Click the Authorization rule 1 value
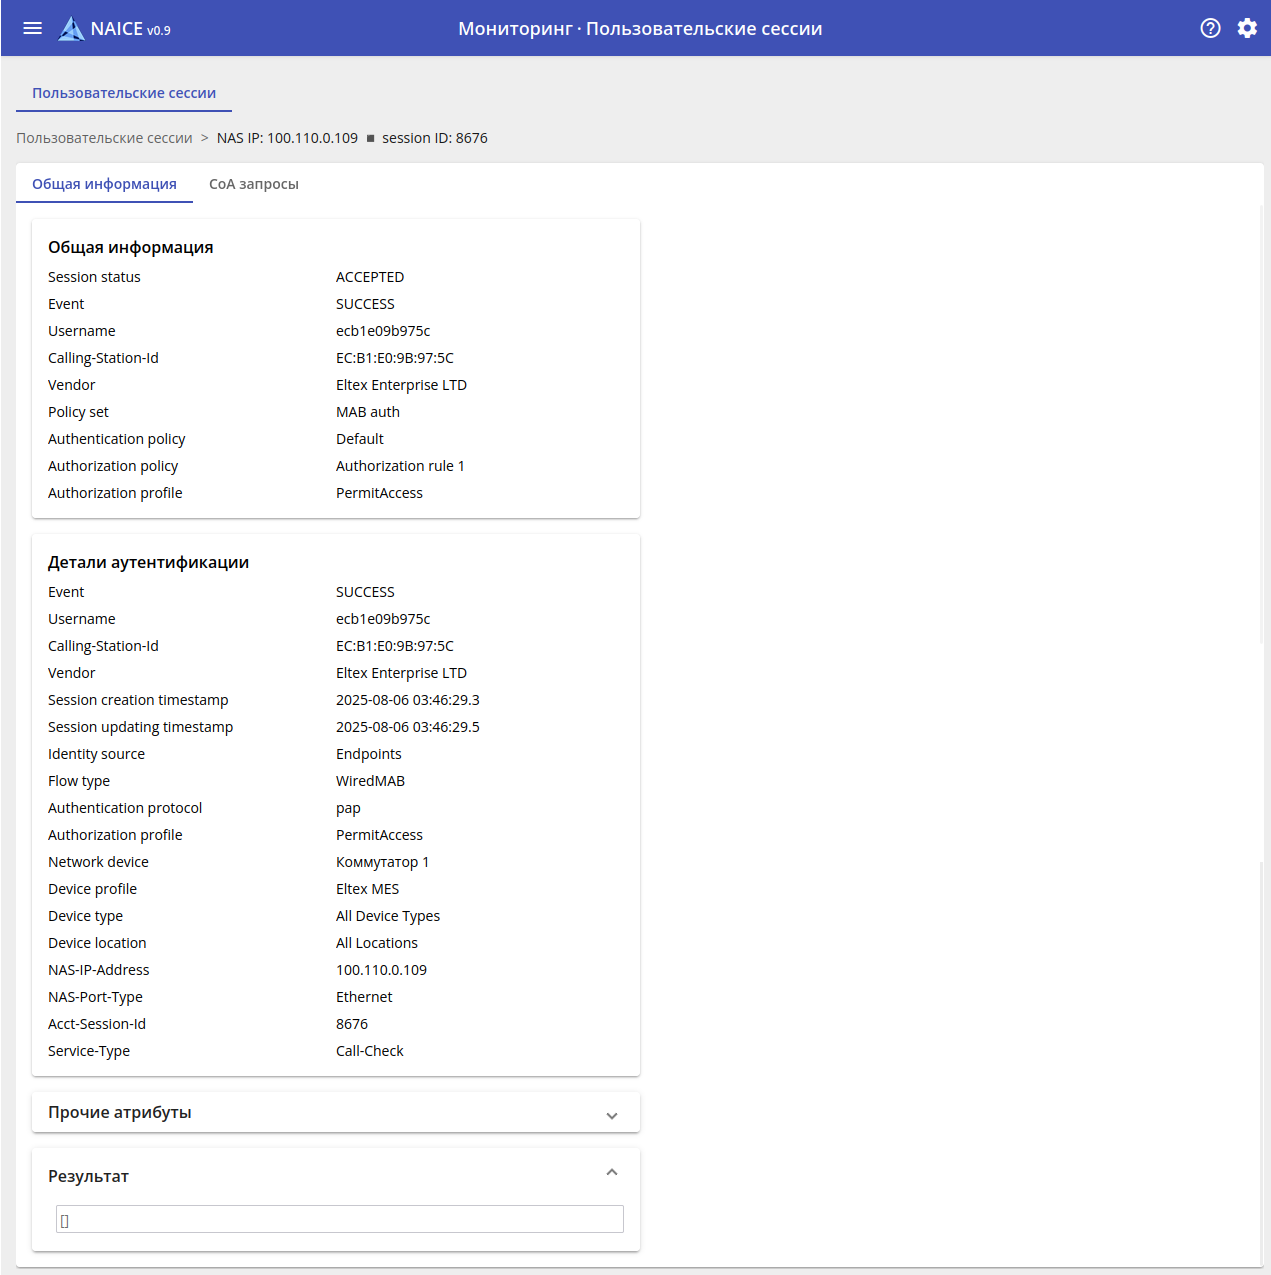The width and height of the screenshot is (1271, 1275). 400,466
